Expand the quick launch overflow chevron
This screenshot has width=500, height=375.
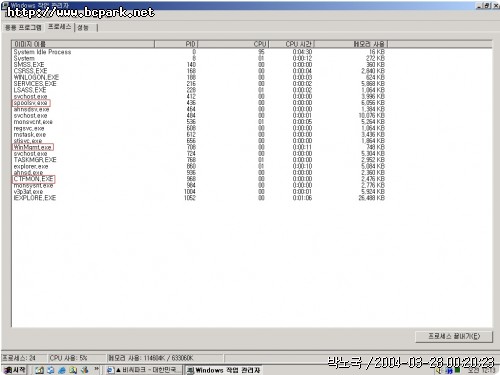coord(97,369)
